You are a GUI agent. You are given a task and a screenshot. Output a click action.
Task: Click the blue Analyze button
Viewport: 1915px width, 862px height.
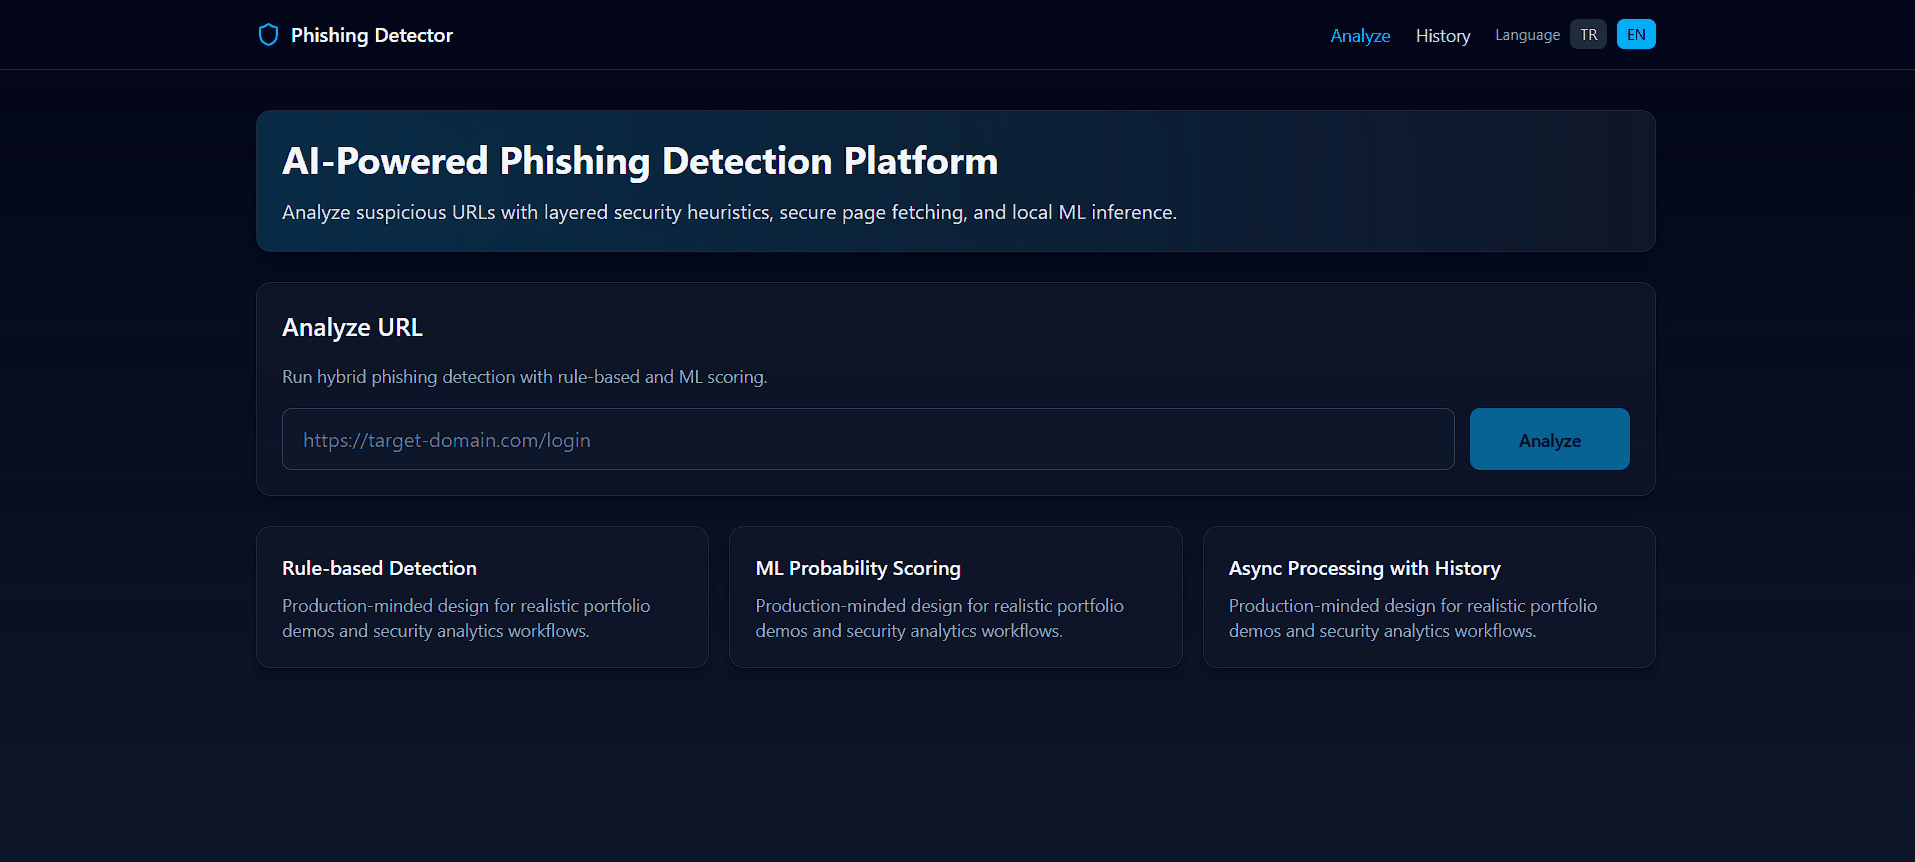point(1549,439)
